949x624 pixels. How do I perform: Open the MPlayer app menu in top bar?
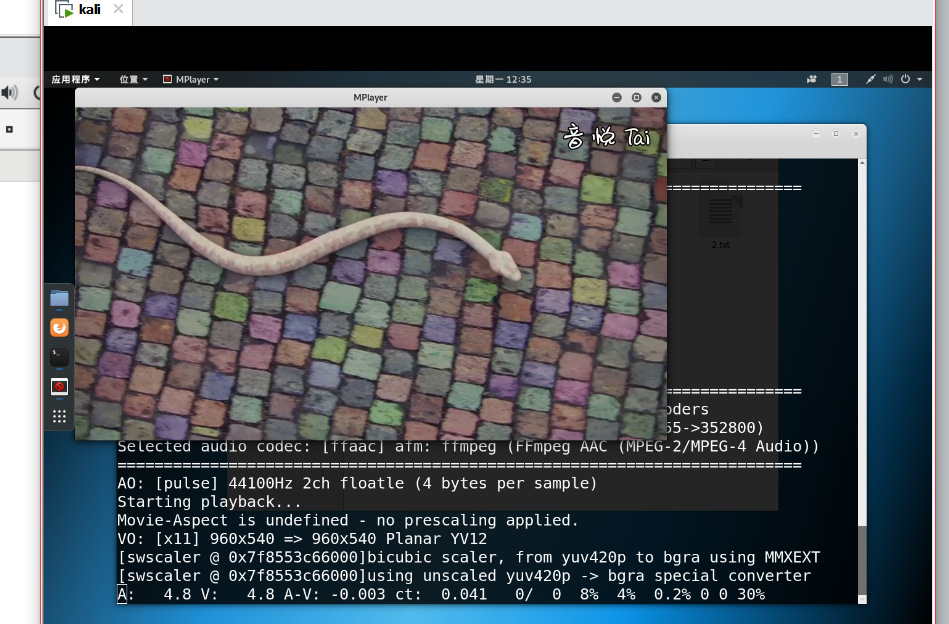tap(191, 79)
